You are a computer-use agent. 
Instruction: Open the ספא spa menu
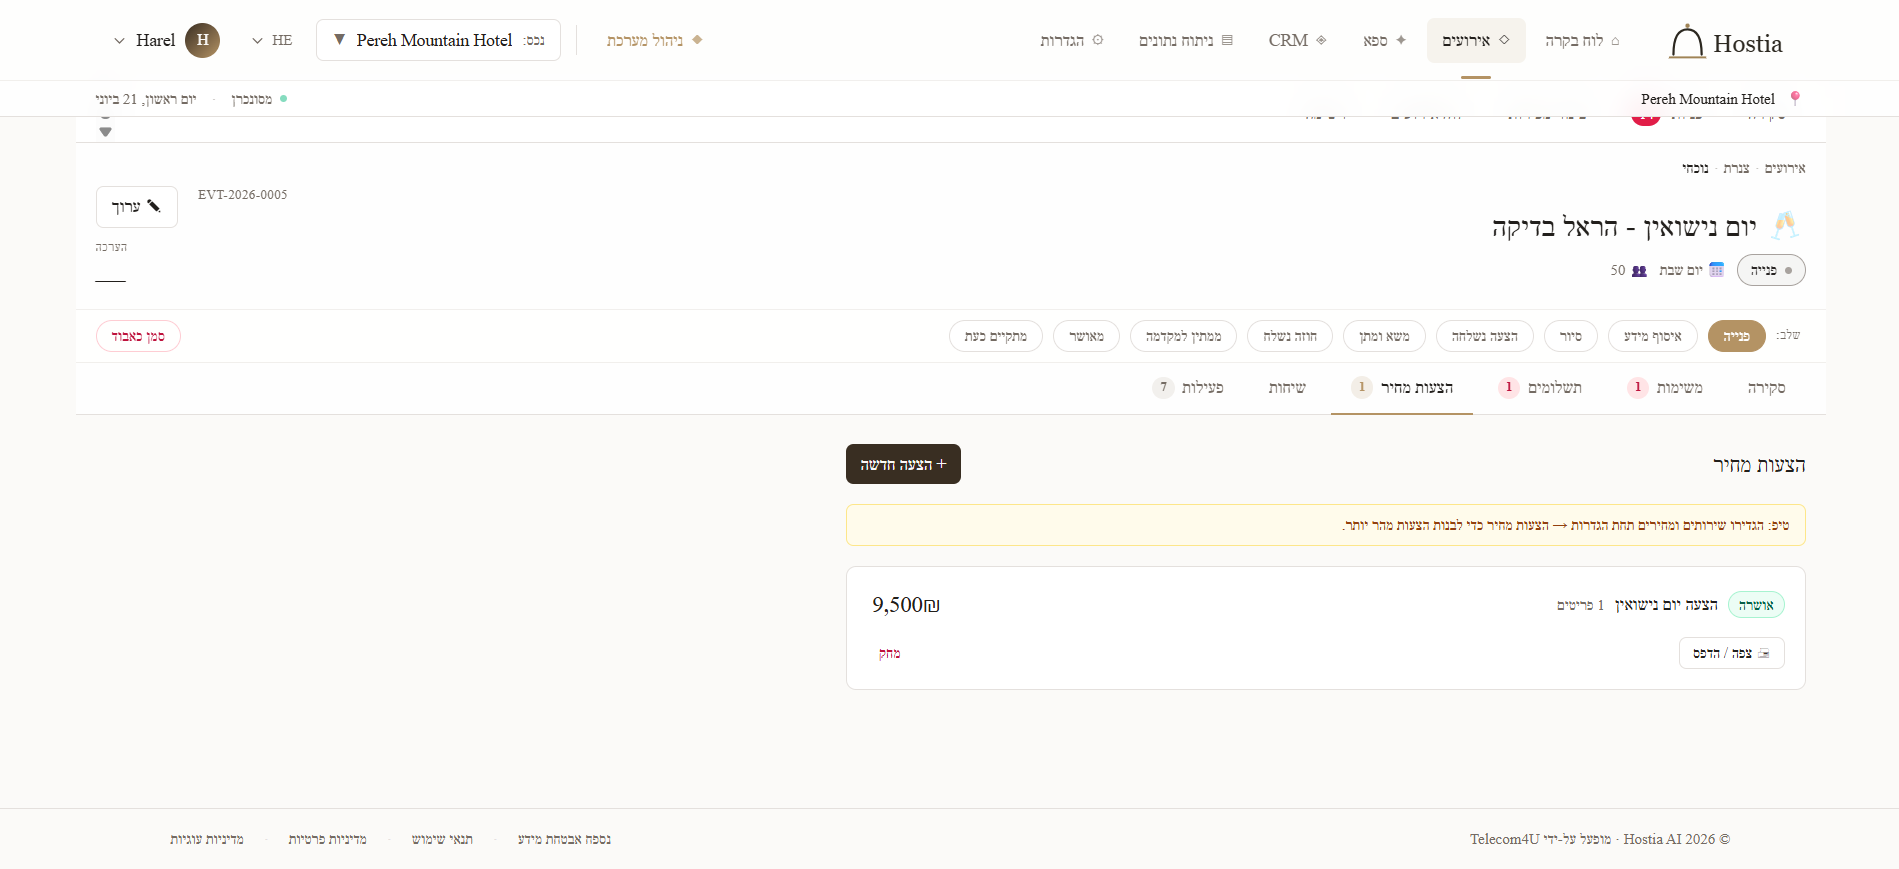click(x=1385, y=40)
